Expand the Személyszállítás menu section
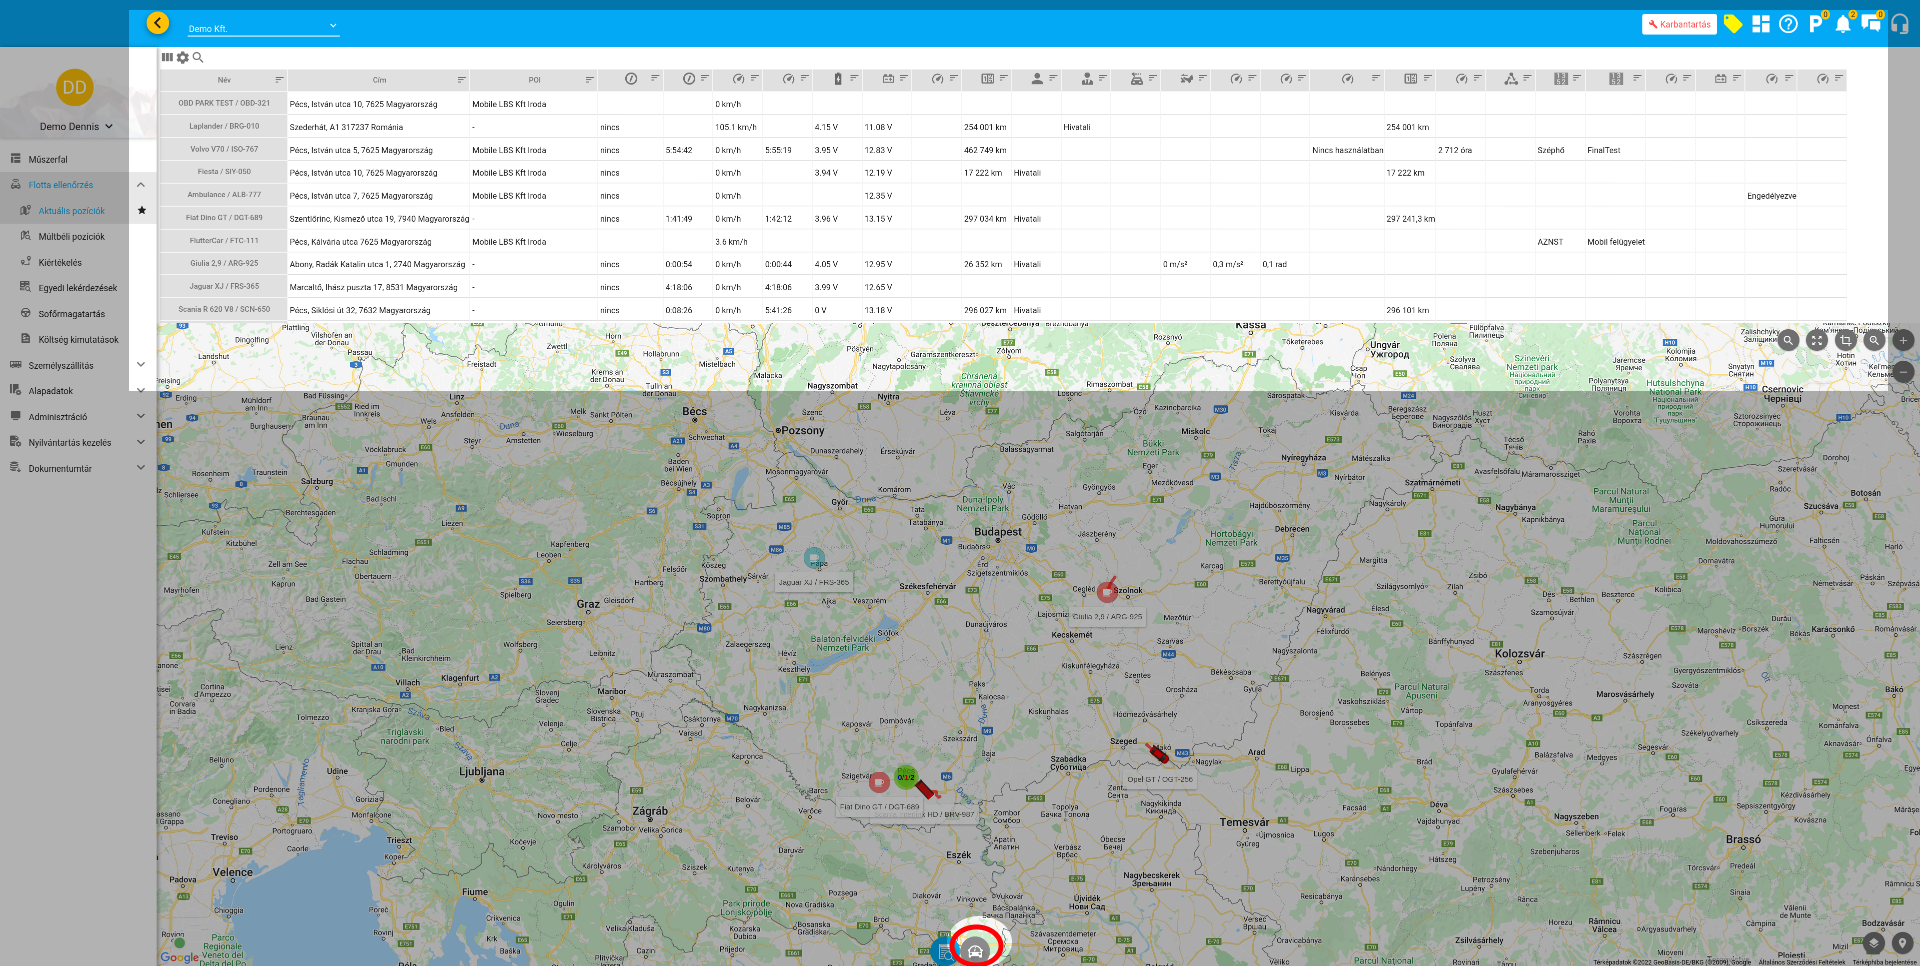The image size is (1920, 966). pyautogui.click(x=141, y=365)
